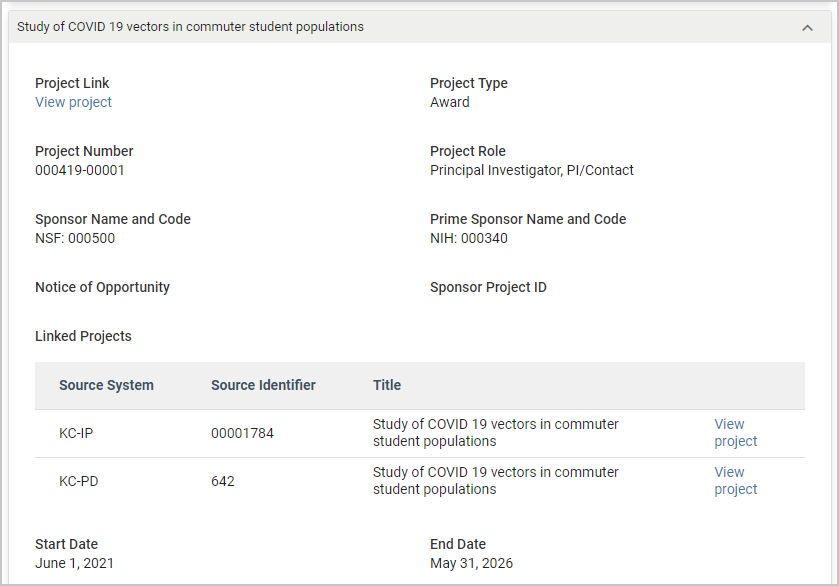Click the start date June 1, 2021
This screenshot has width=839, height=586.
[74, 563]
